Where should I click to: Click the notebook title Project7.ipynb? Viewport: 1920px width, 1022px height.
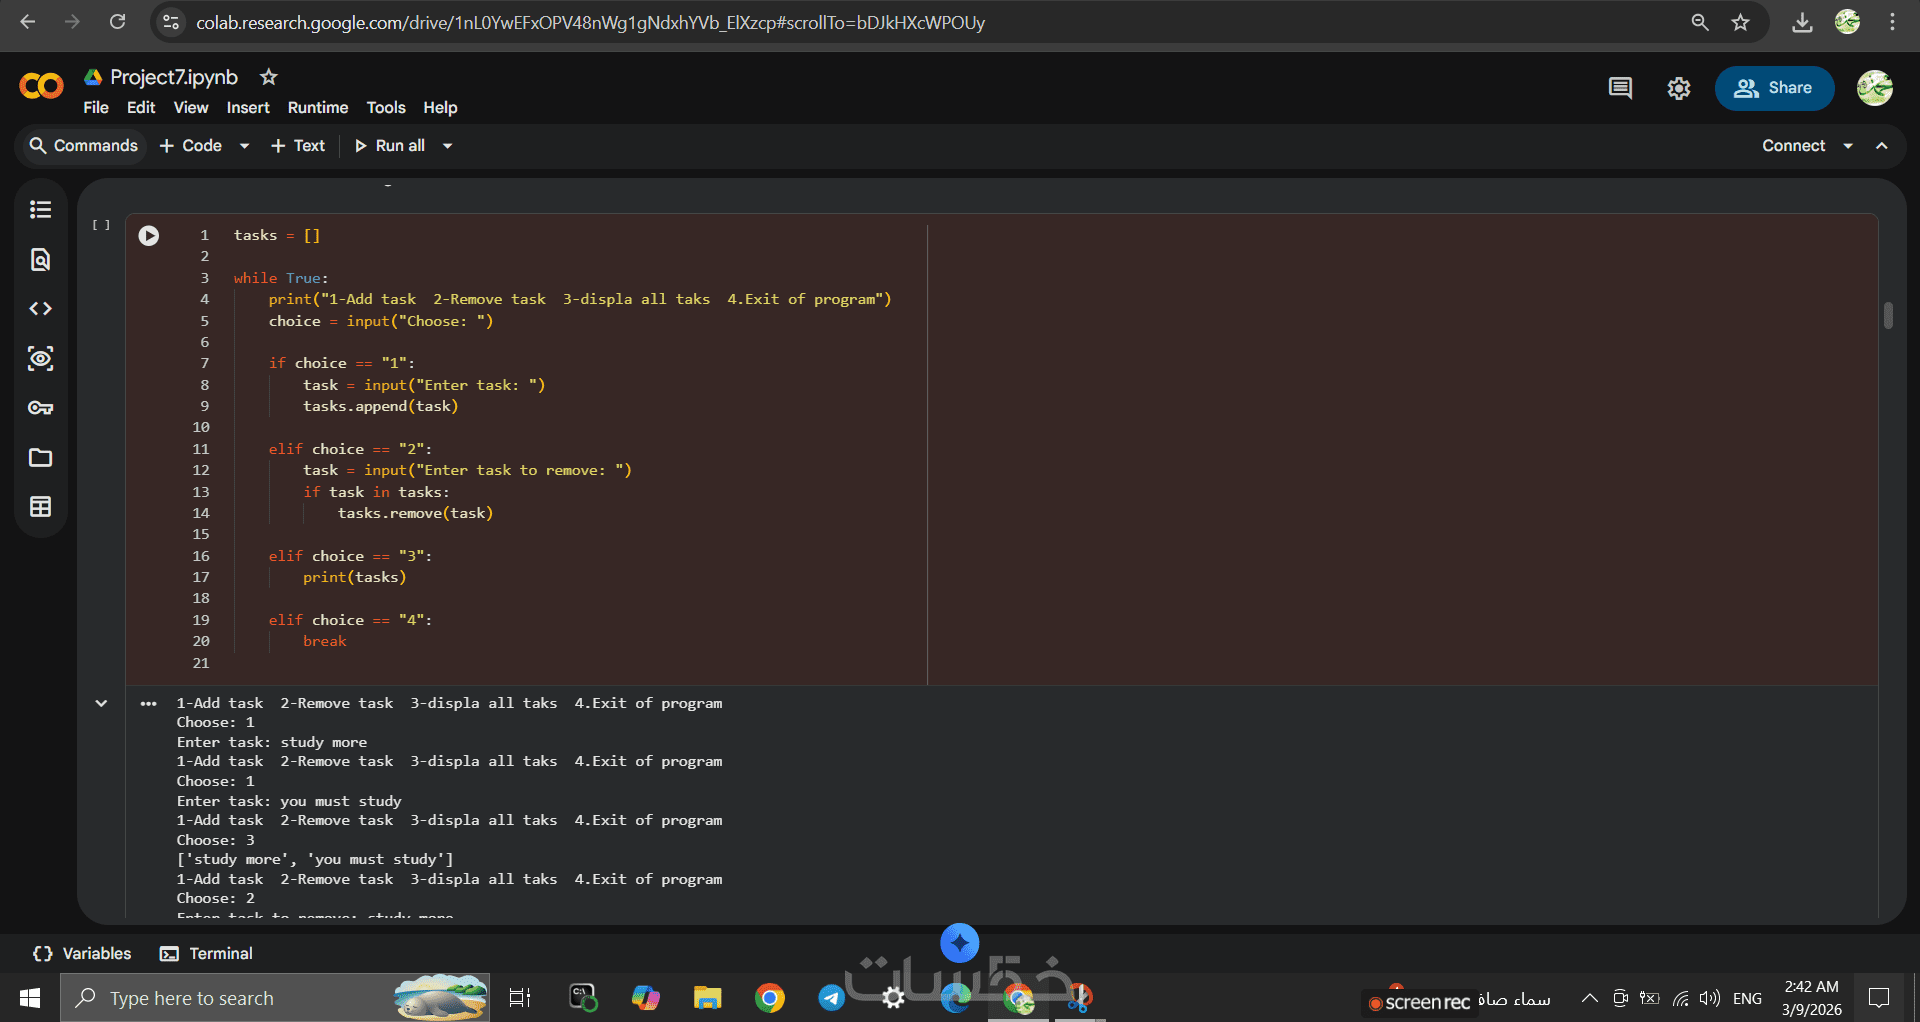(174, 77)
